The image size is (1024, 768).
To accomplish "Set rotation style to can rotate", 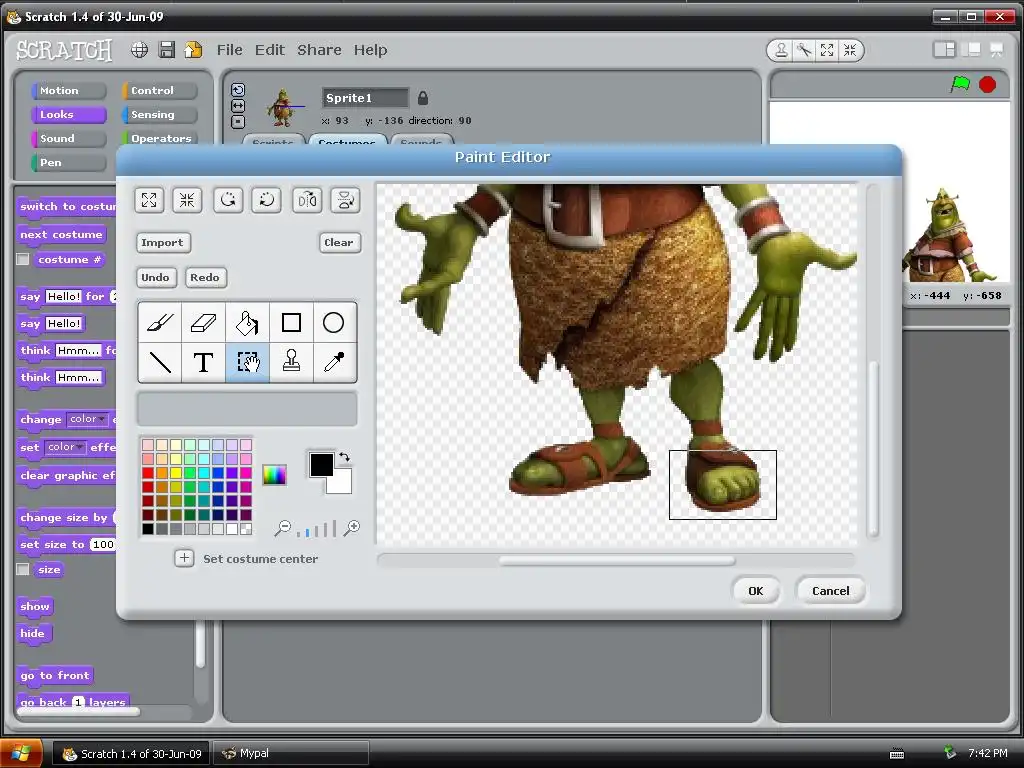I will (x=238, y=90).
